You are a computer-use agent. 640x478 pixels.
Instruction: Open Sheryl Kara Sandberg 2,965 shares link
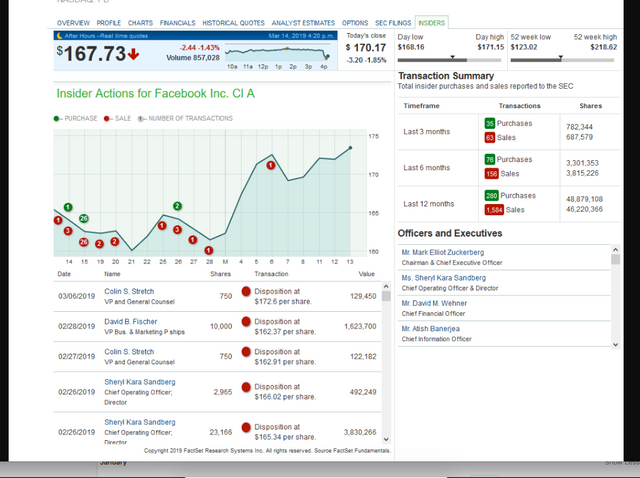140,382
